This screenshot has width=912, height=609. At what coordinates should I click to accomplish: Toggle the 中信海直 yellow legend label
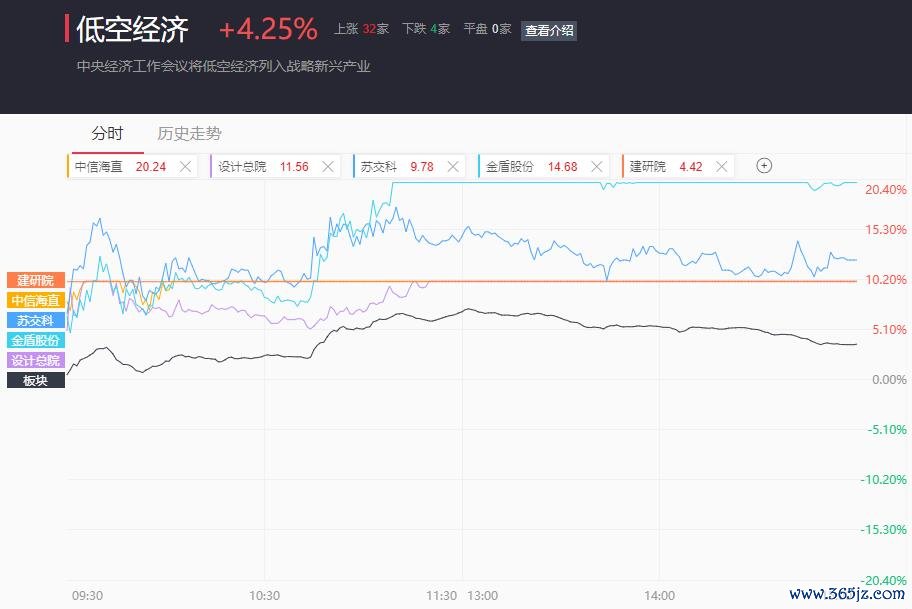(35, 300)
